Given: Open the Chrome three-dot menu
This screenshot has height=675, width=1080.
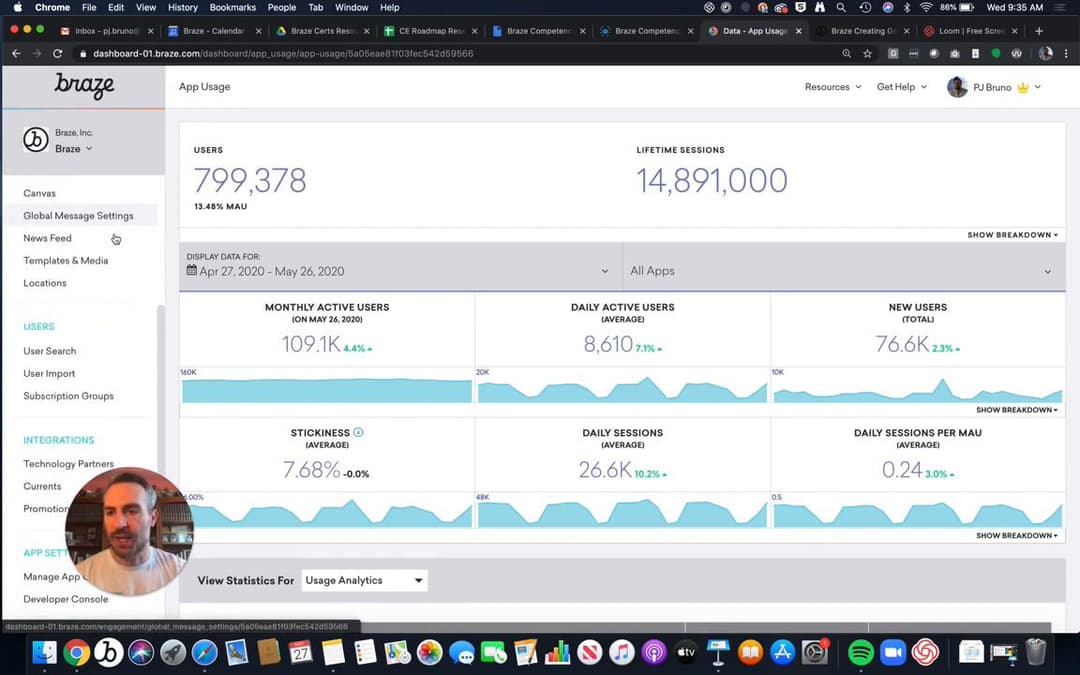Looking at the screenshot, I should click(x=1066, y=53).
